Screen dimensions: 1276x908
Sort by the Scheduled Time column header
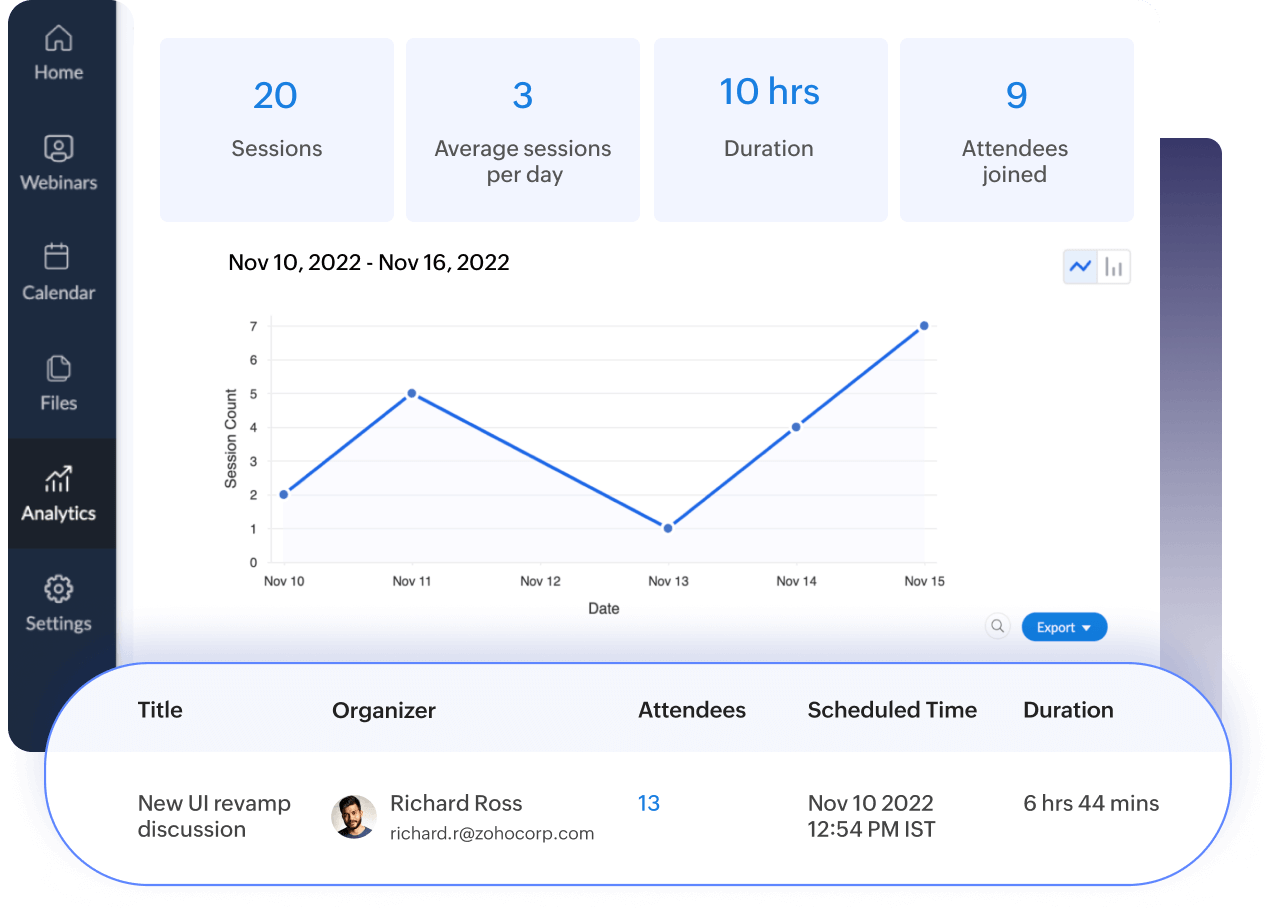tap(892, 710)
